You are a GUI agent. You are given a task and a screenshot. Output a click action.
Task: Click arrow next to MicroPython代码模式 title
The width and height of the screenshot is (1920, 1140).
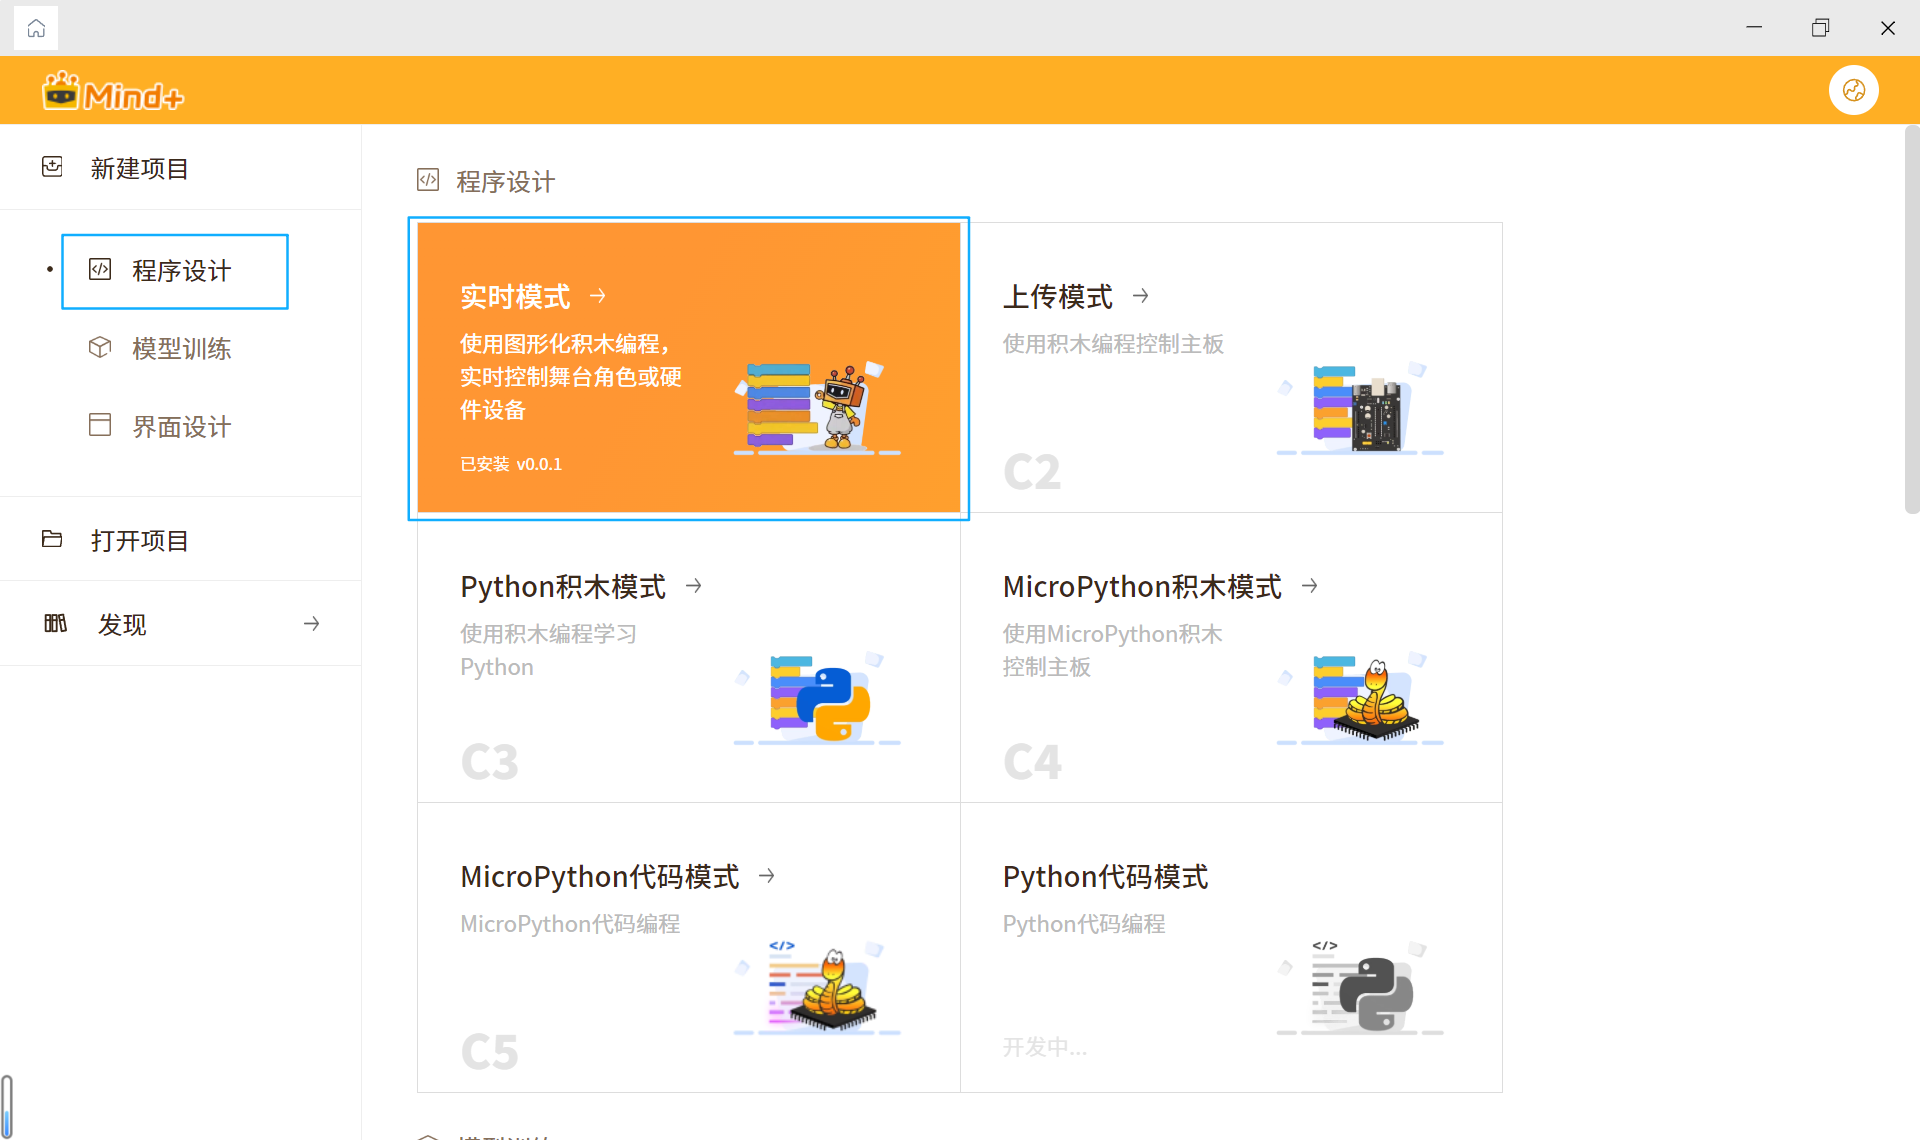pos(767,876)
